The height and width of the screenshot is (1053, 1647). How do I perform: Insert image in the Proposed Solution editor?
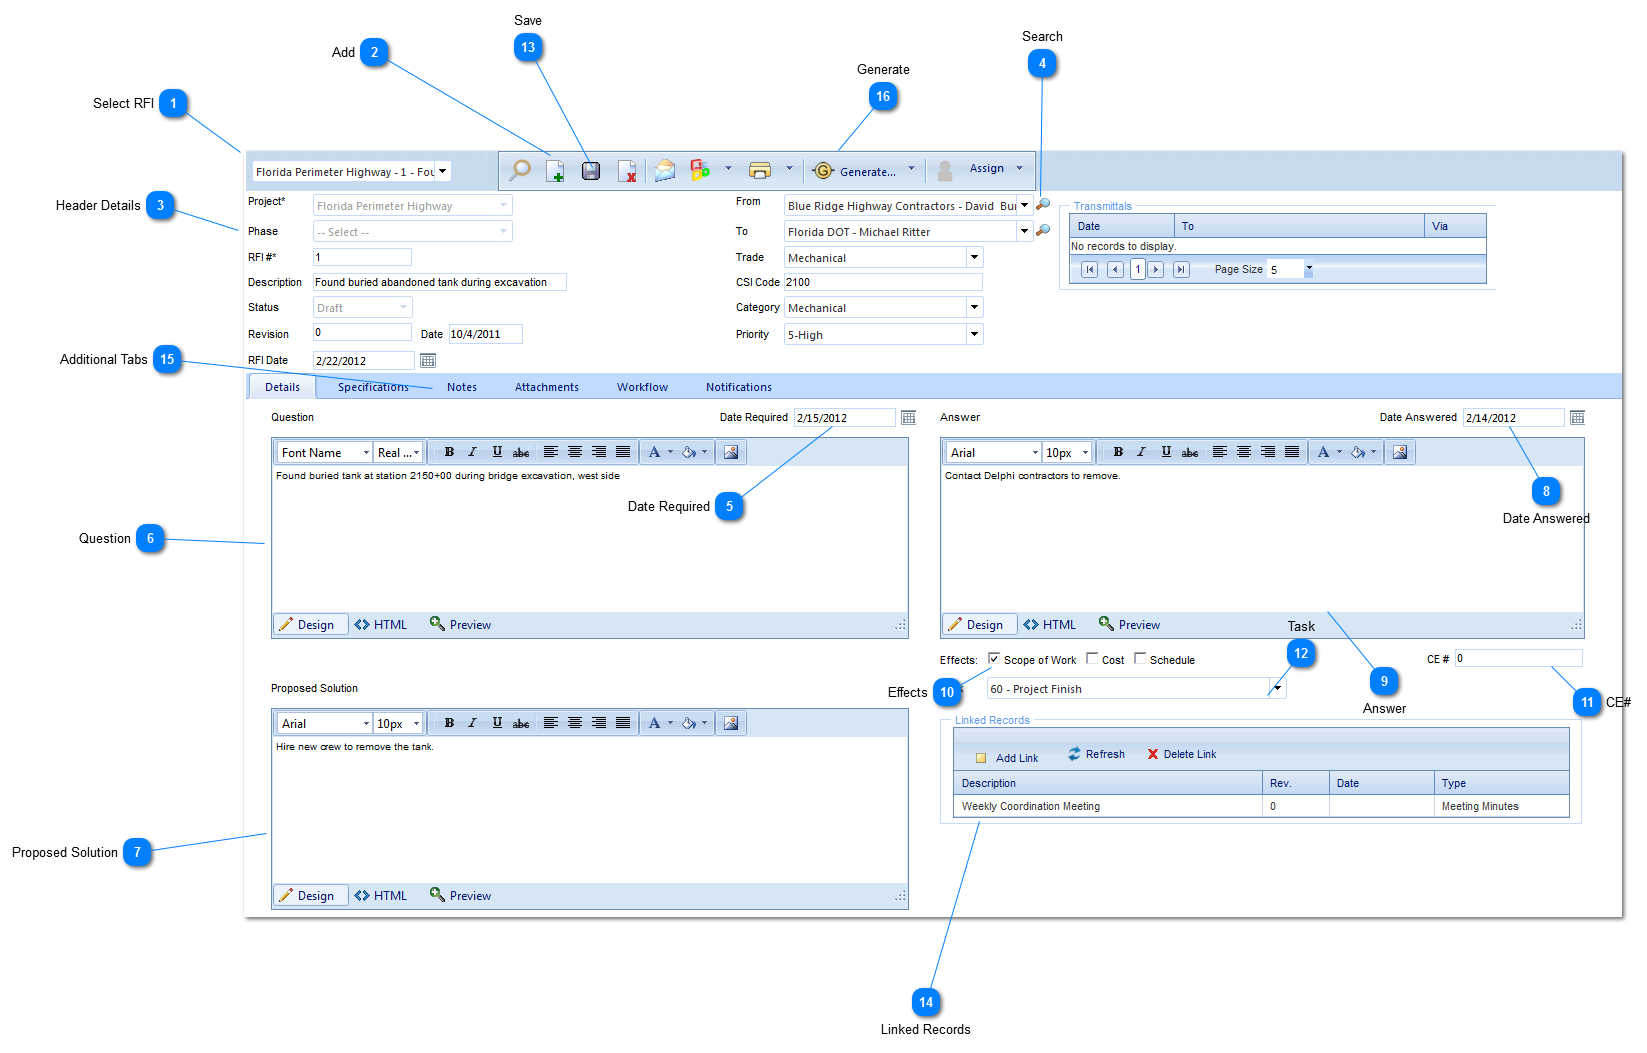click(x=731, y=723)
